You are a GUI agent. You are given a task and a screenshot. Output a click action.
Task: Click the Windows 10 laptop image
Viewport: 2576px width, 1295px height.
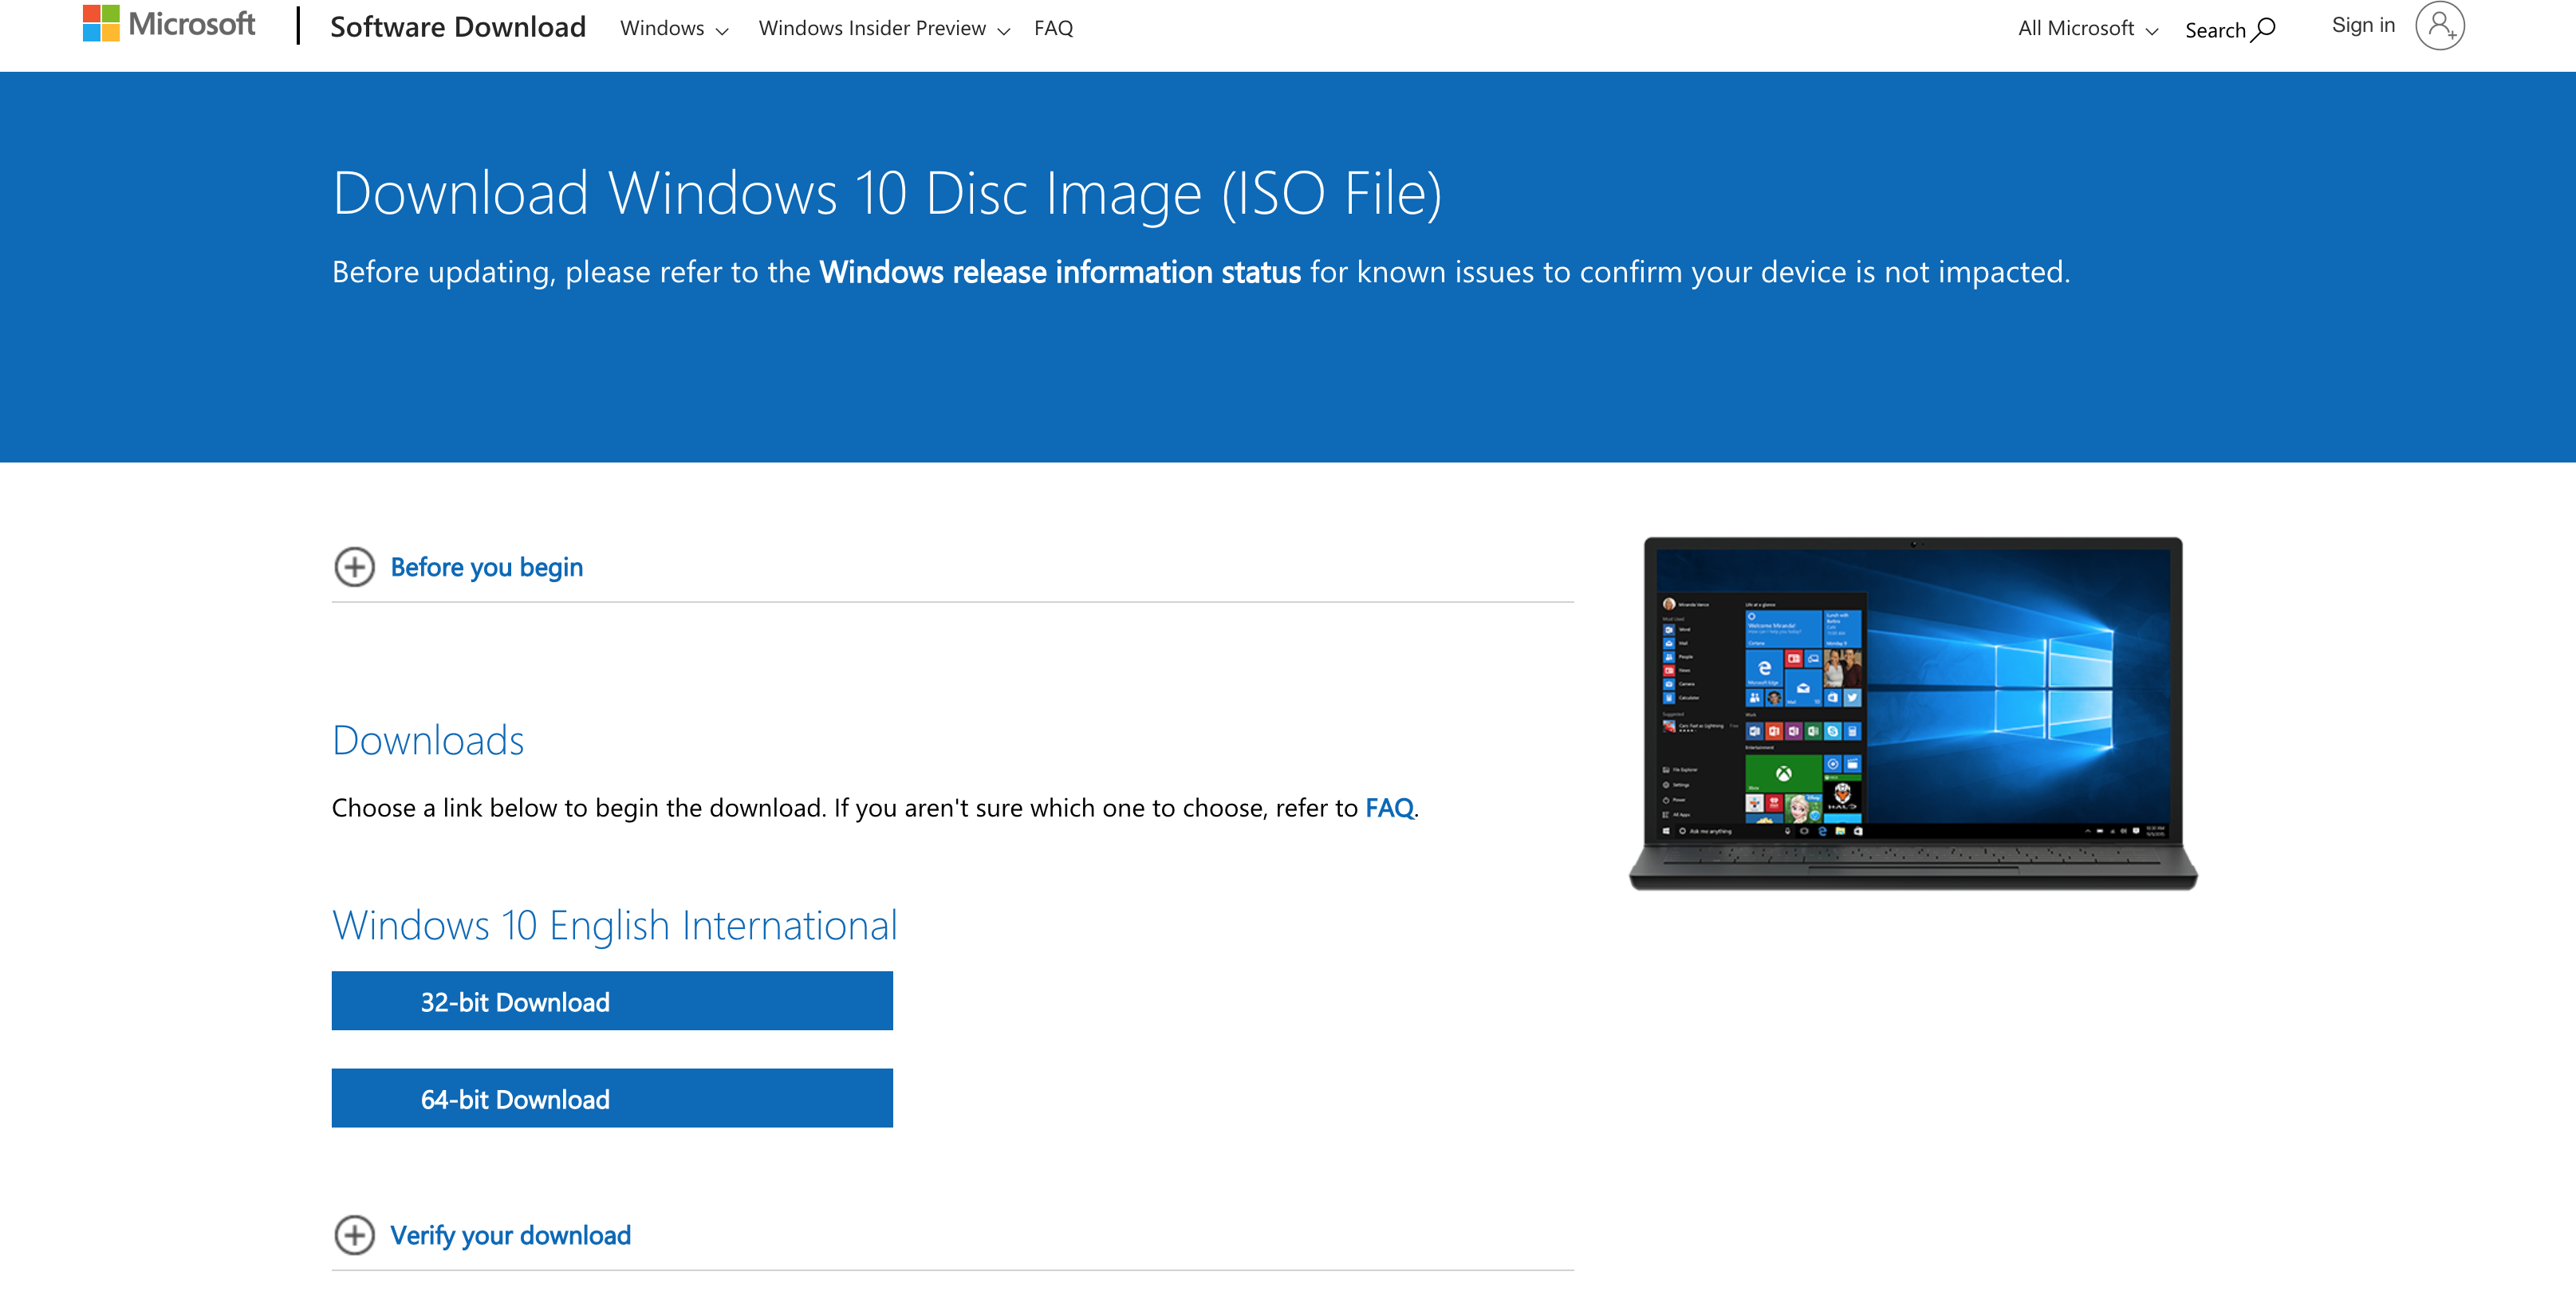[1913, 713]
